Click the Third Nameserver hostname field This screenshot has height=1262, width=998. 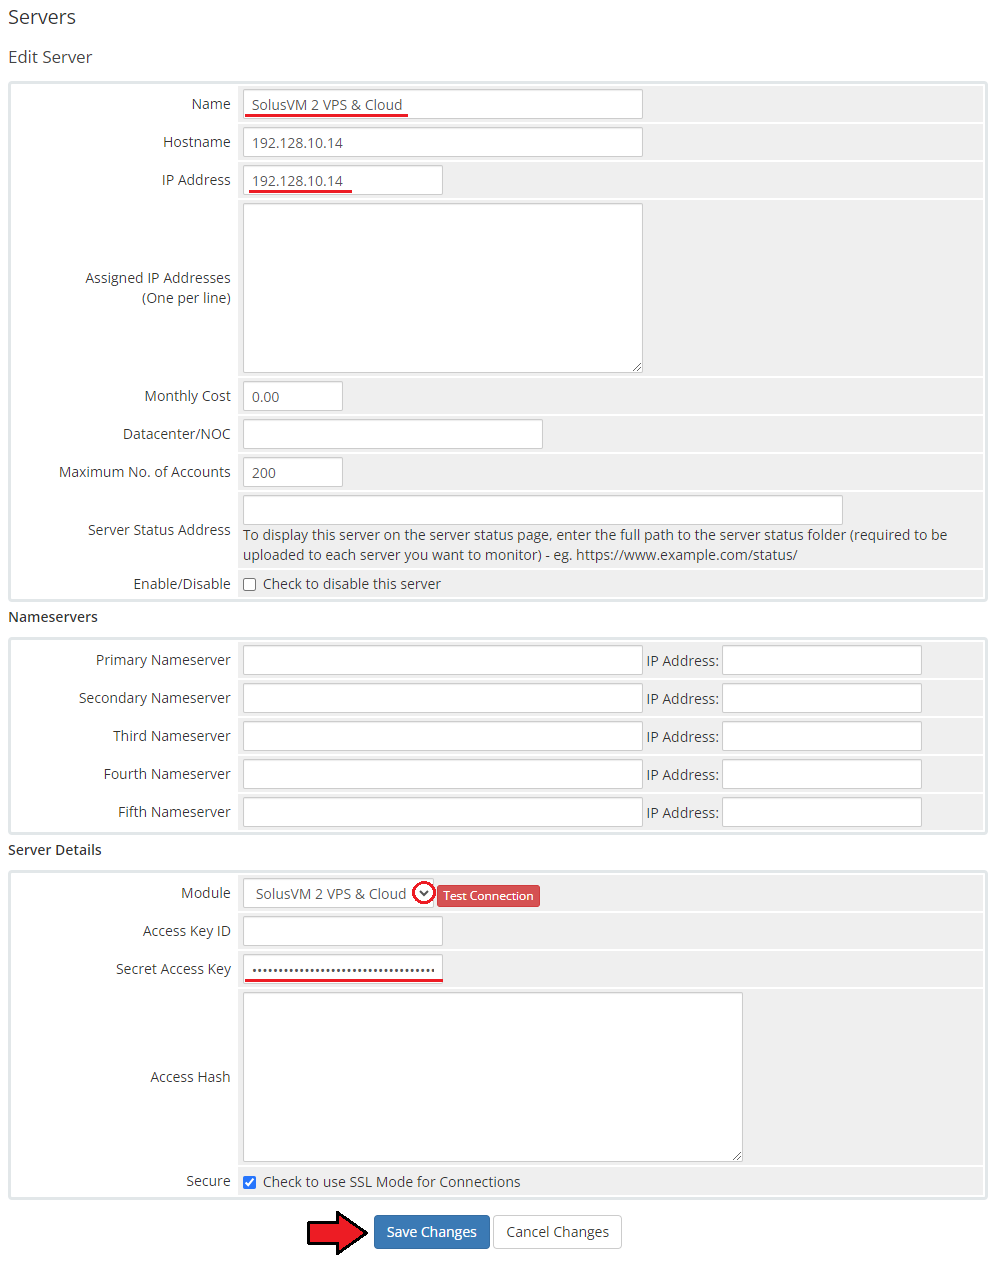(442, 736)
